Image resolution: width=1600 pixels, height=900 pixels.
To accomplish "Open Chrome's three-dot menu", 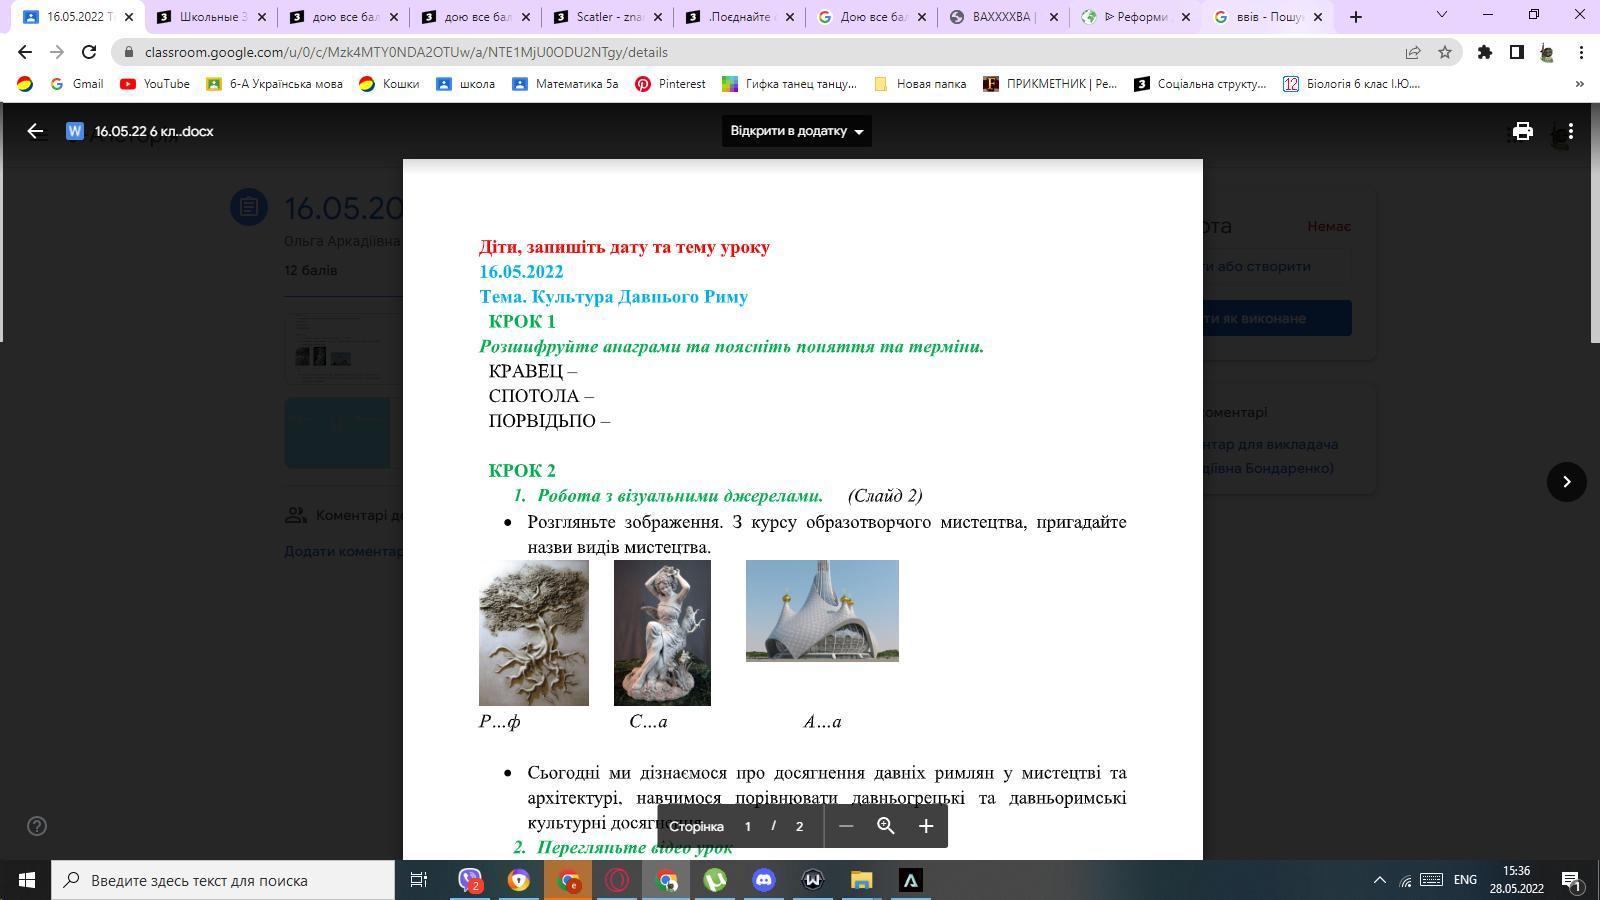I will [1581, 52].
